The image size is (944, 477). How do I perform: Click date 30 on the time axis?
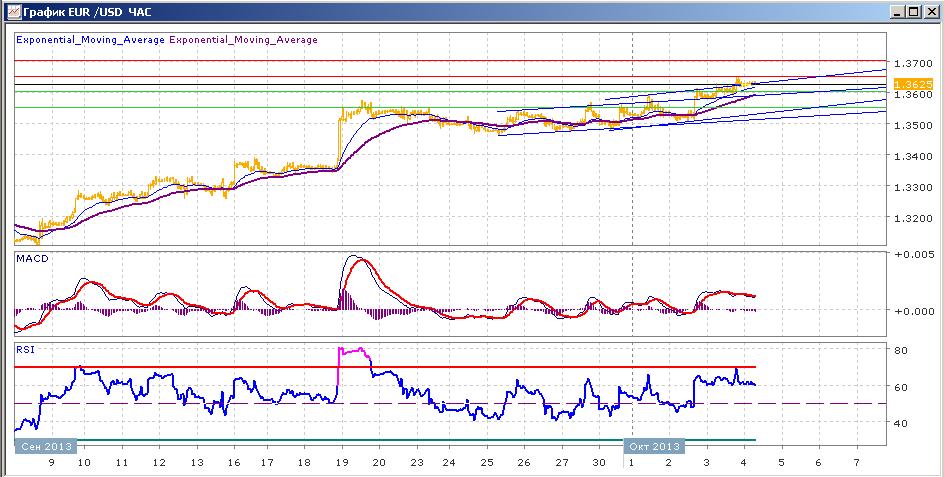(598, 463)
